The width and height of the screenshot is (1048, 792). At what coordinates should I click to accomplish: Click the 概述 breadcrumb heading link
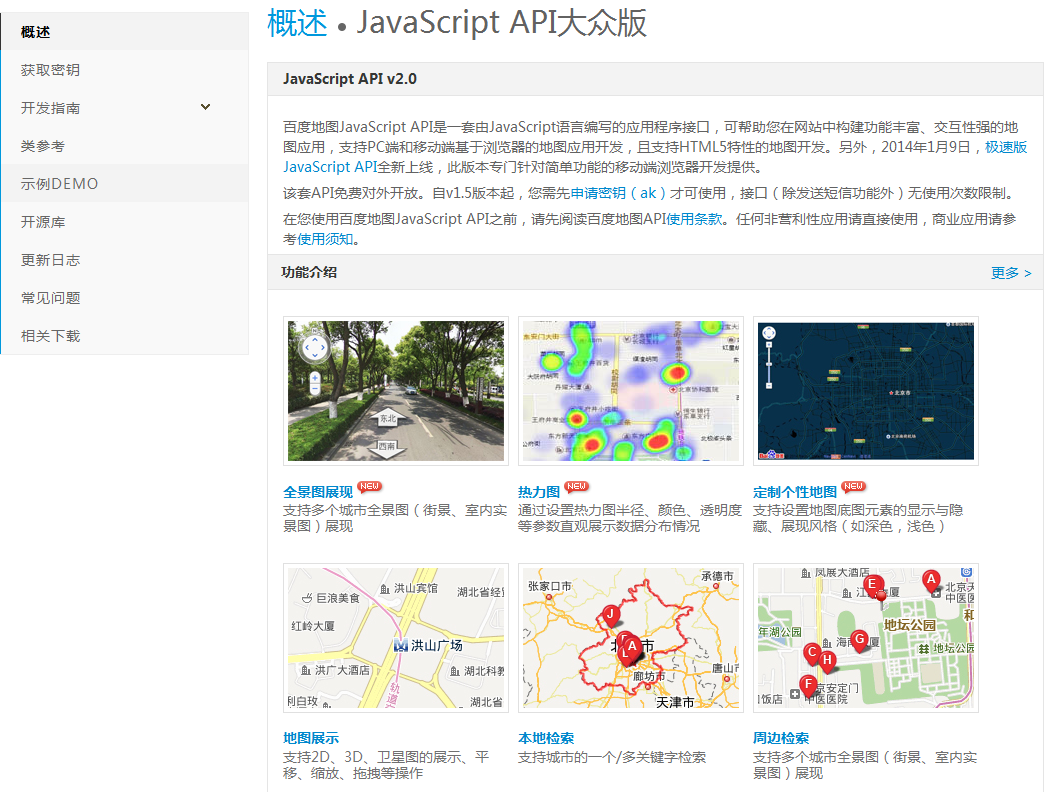pos(297,23)
